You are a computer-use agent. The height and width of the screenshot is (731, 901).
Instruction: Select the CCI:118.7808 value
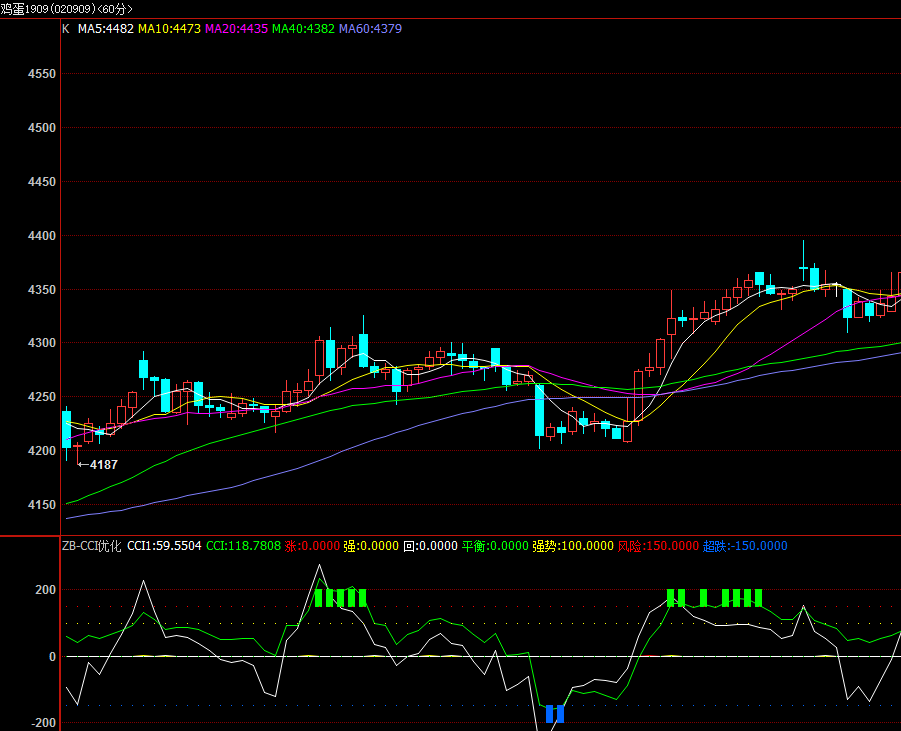tap(243, 546)
